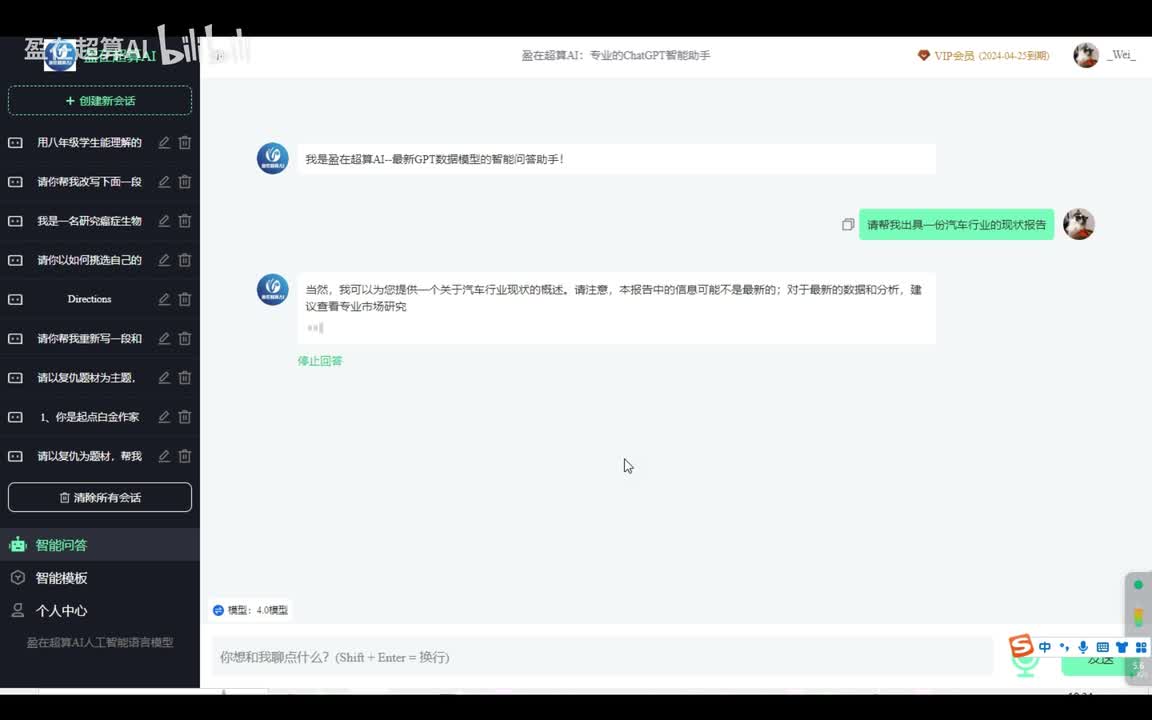The image size is (1152, 720).
Task: Delete the 'Directions' conversation with its trash icon
Action: 185,299
